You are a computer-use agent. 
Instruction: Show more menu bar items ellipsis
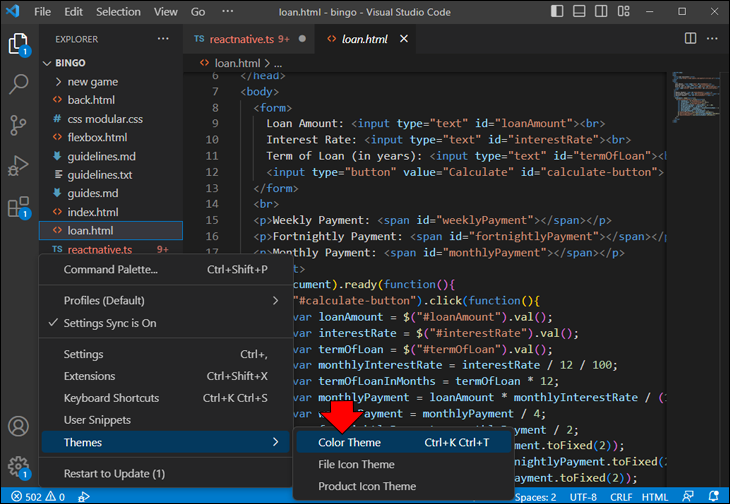(x=228, y=11)
